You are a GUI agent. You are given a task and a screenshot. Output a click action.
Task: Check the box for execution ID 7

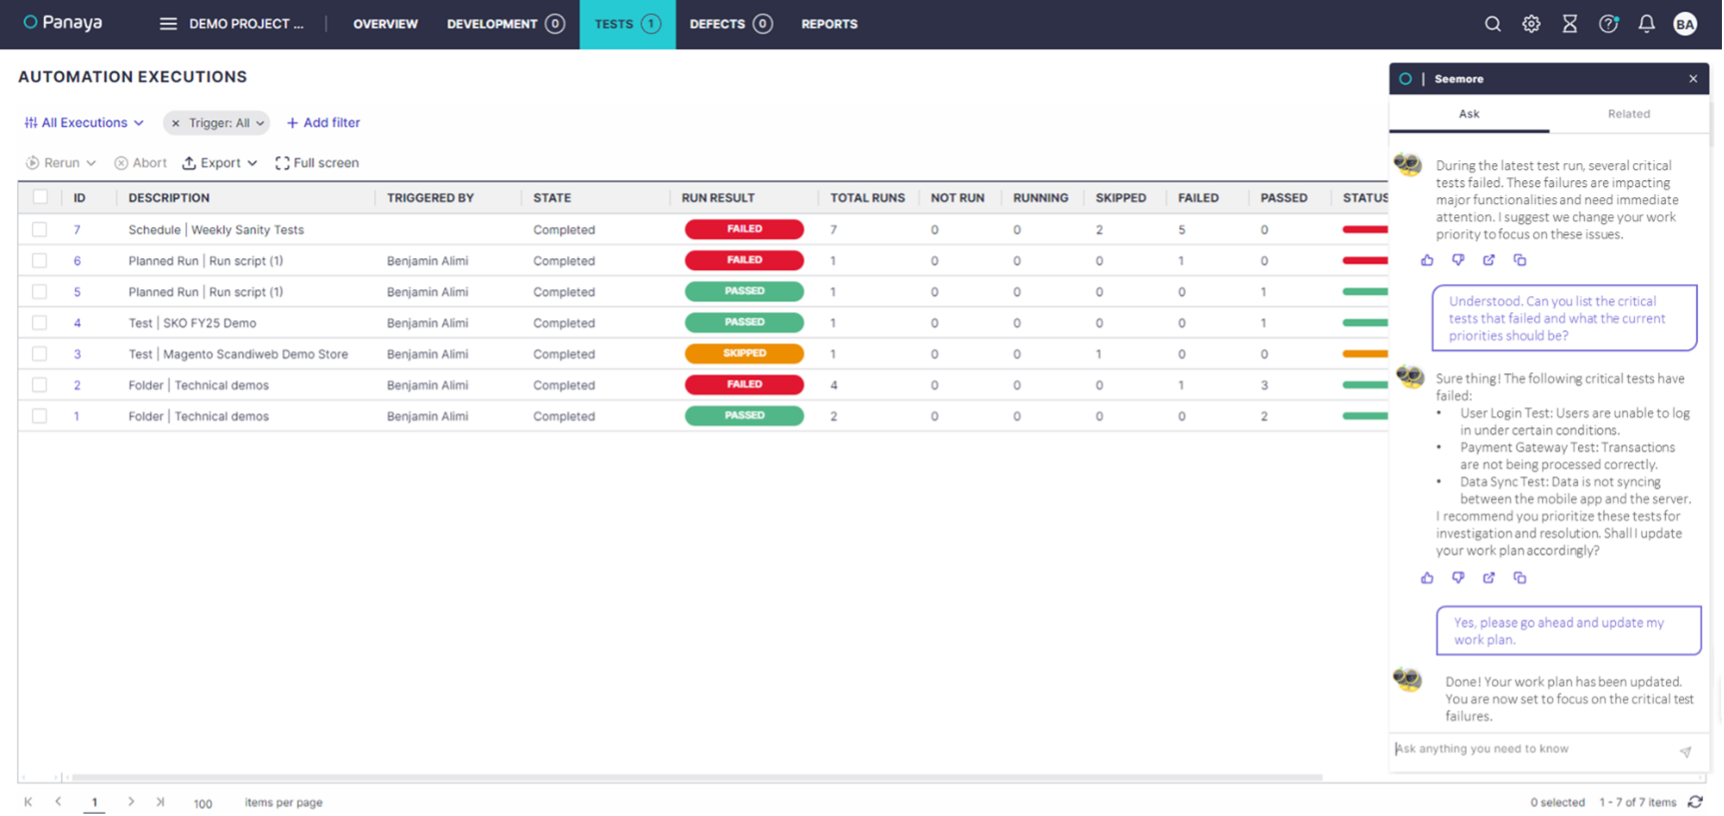[40, 230]
